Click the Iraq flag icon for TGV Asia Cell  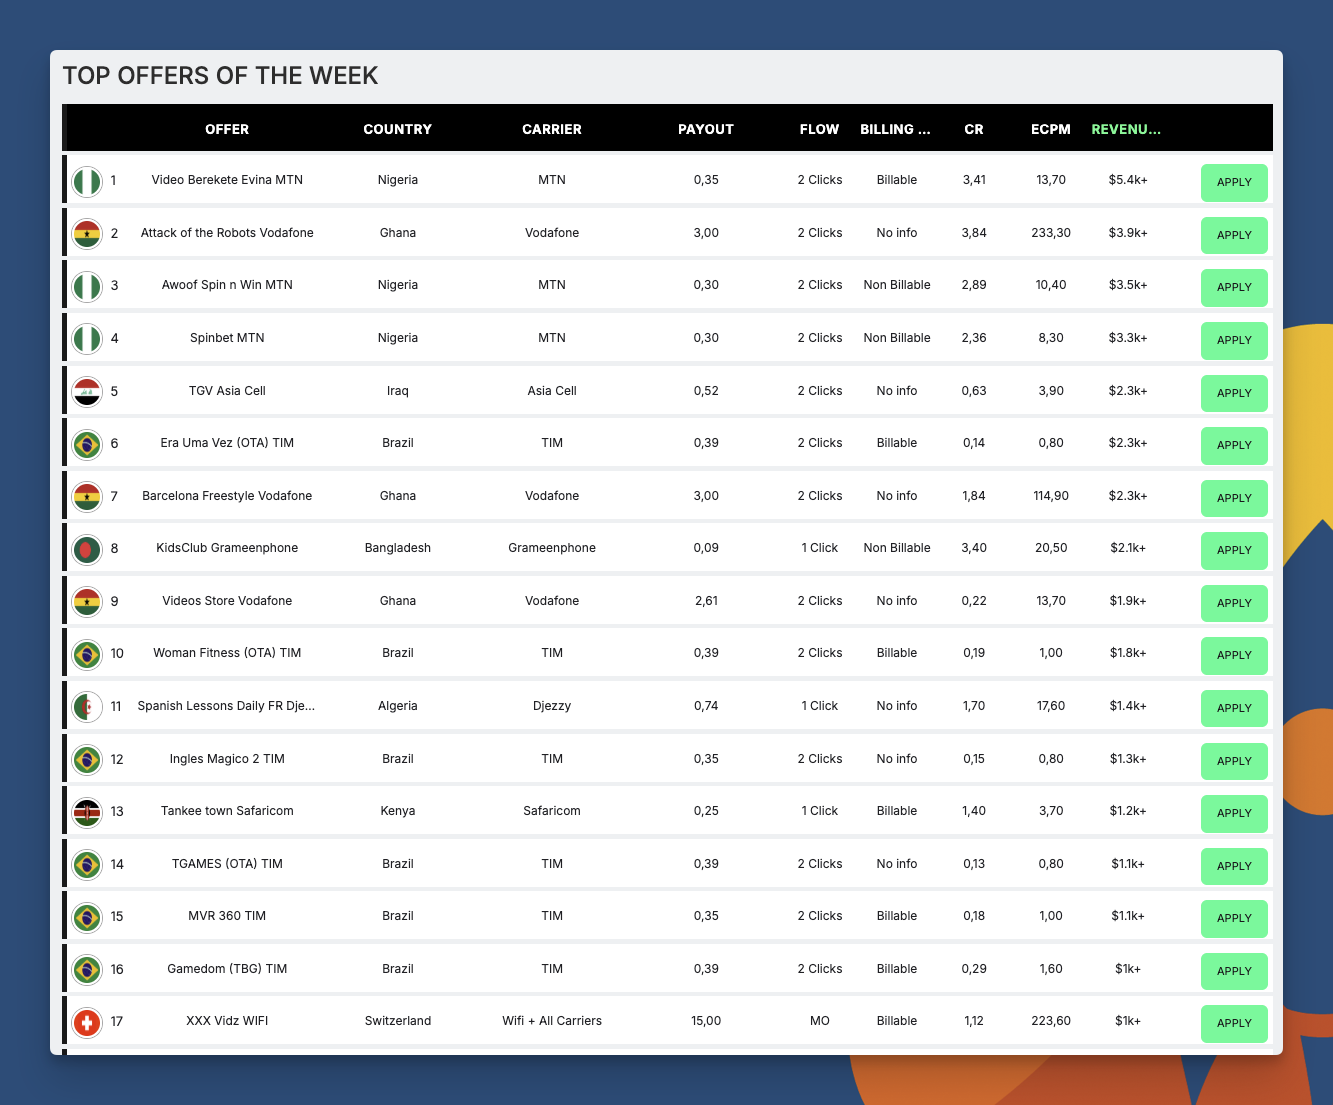[x=88, y=392]
